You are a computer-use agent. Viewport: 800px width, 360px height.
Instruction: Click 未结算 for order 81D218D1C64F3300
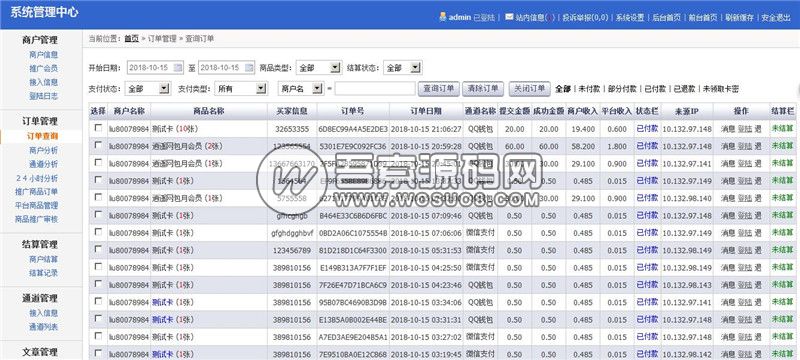[783, 250]
